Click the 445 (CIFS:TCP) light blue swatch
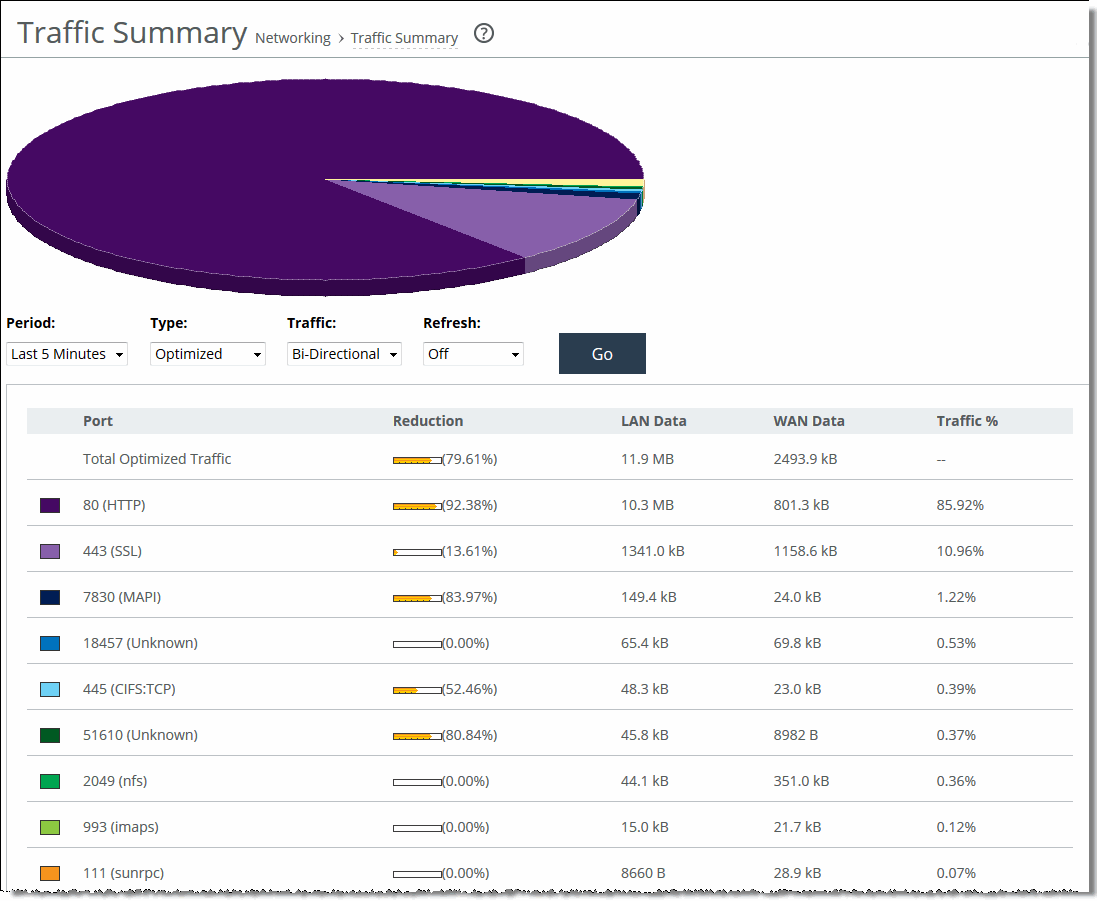The image size is (1097, 901). (48, 689)
